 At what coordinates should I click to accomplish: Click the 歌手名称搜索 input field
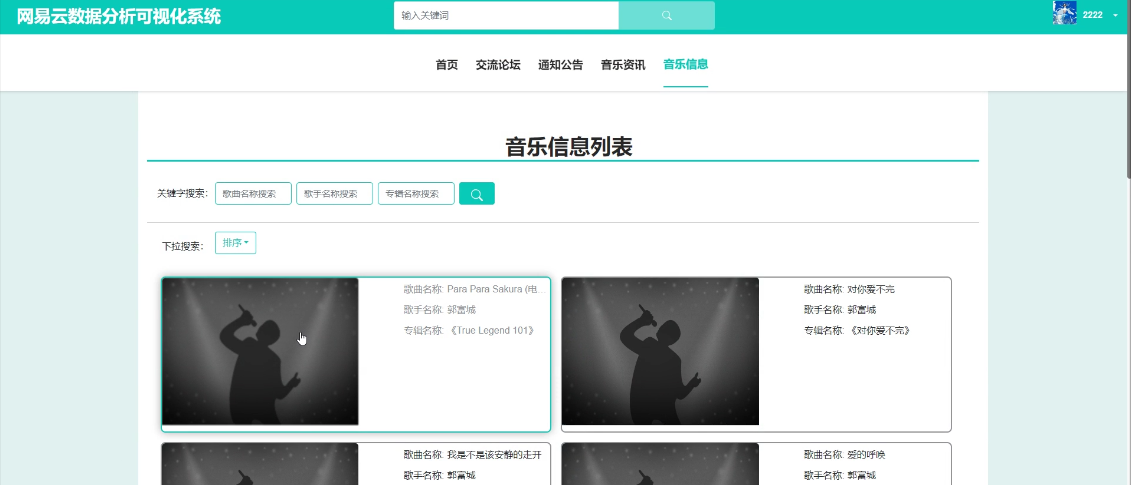coord(335,193)
